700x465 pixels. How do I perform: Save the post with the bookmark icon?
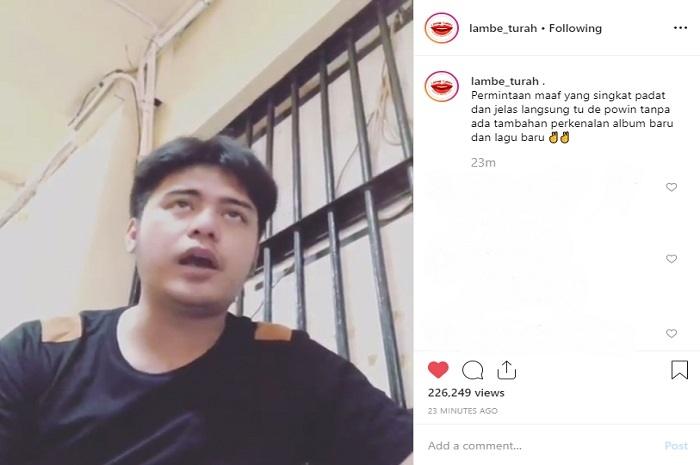(x=679, y=370)
